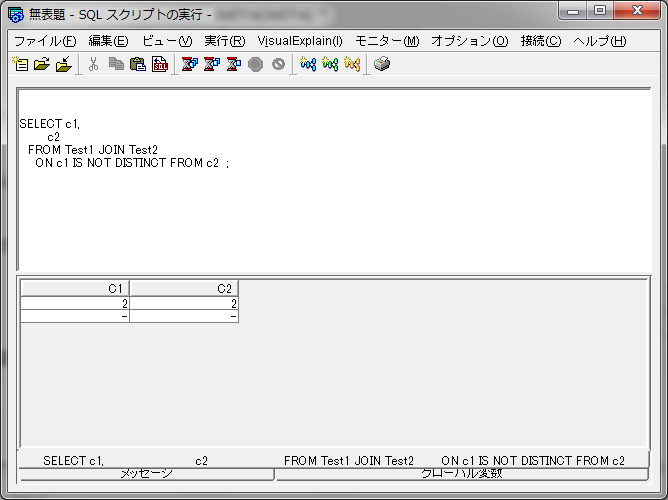Click the ON c1 IS NOT DISTINCT line in editor
Image resolution: width=668 pixels, height=500 pixels.
point(132,163)
